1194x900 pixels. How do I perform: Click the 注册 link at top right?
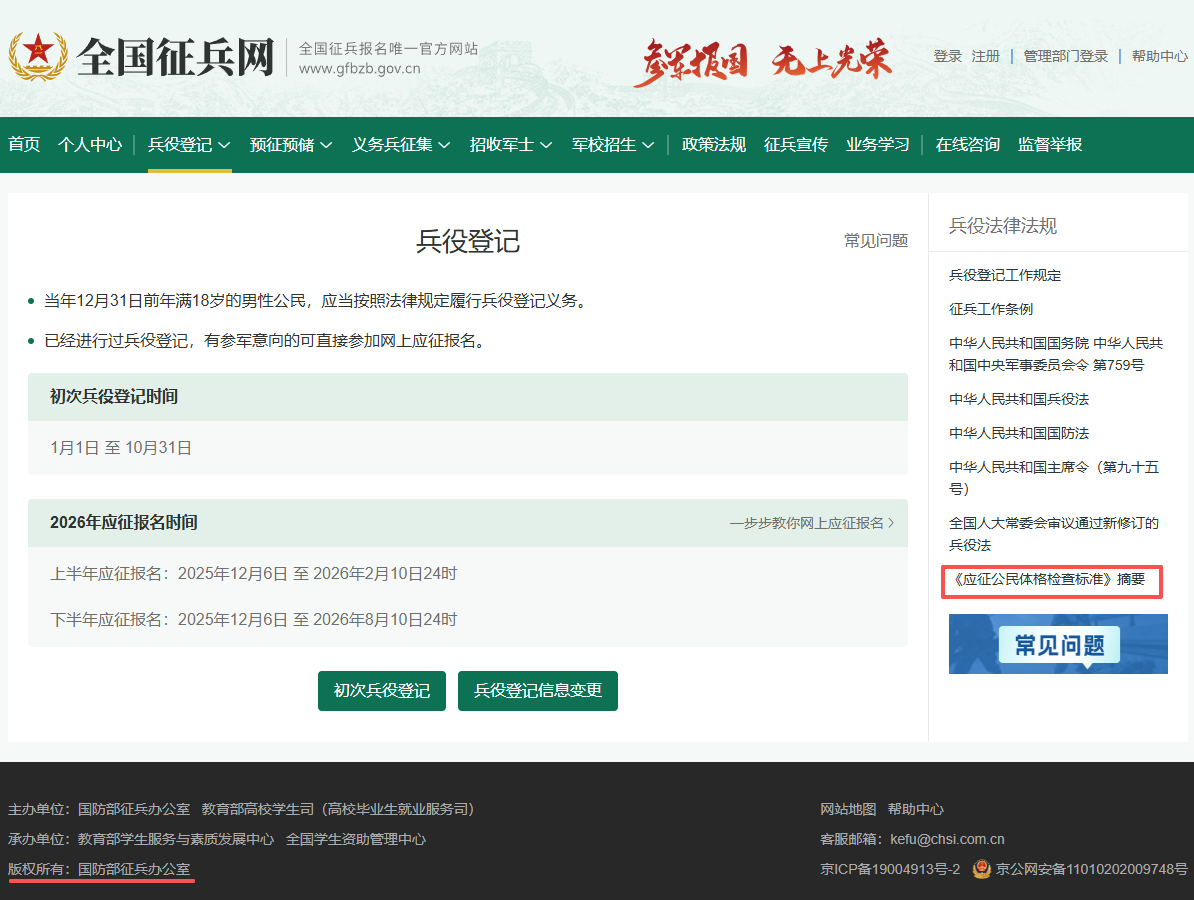click(x=985, y=56)
